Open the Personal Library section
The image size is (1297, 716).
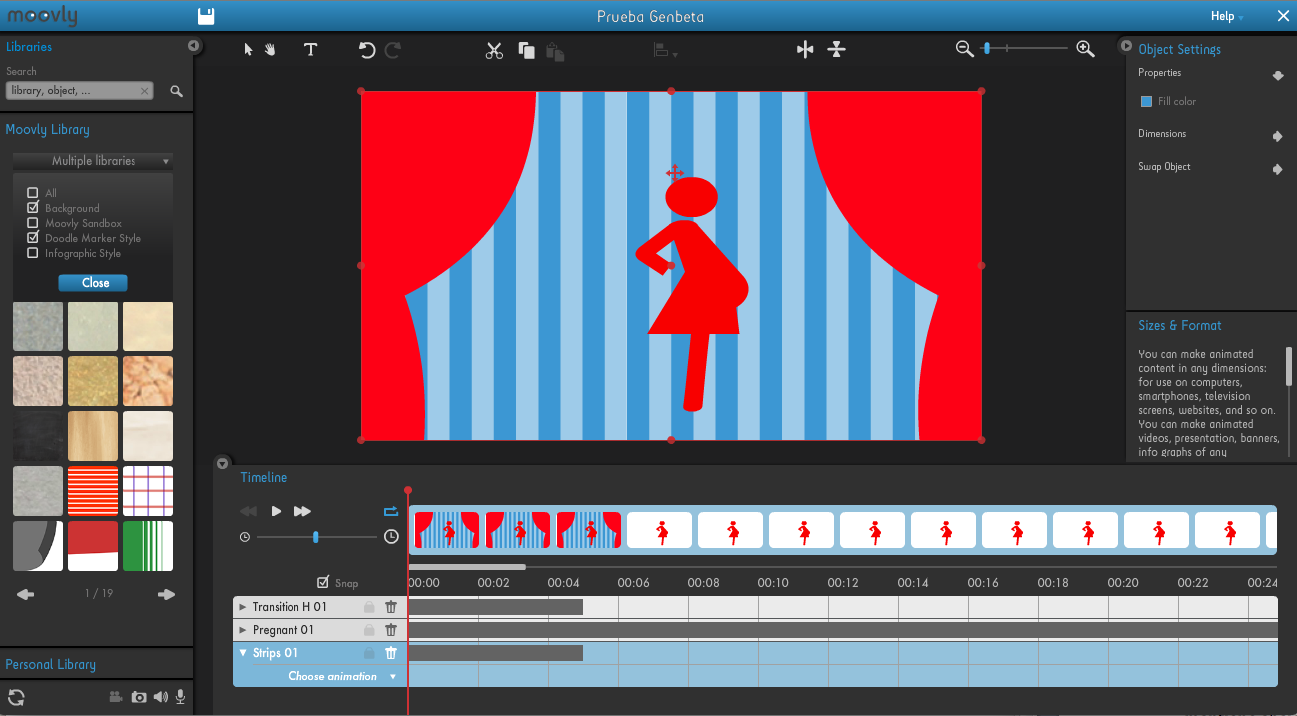coord(50,664)
